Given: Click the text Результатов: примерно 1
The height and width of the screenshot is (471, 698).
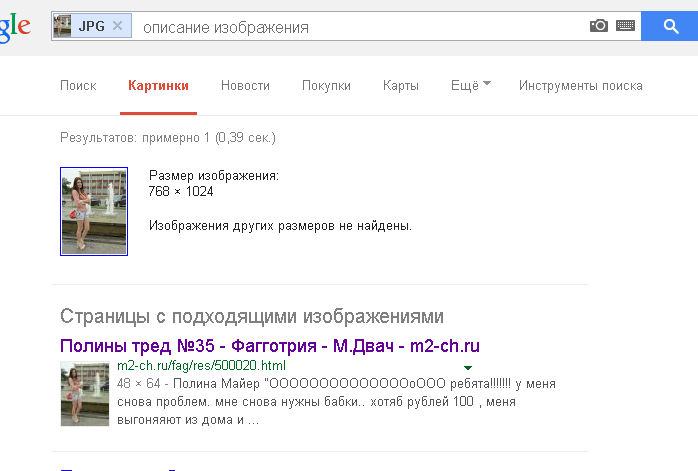Looking at the screenshot, I should tap(135, 138).
